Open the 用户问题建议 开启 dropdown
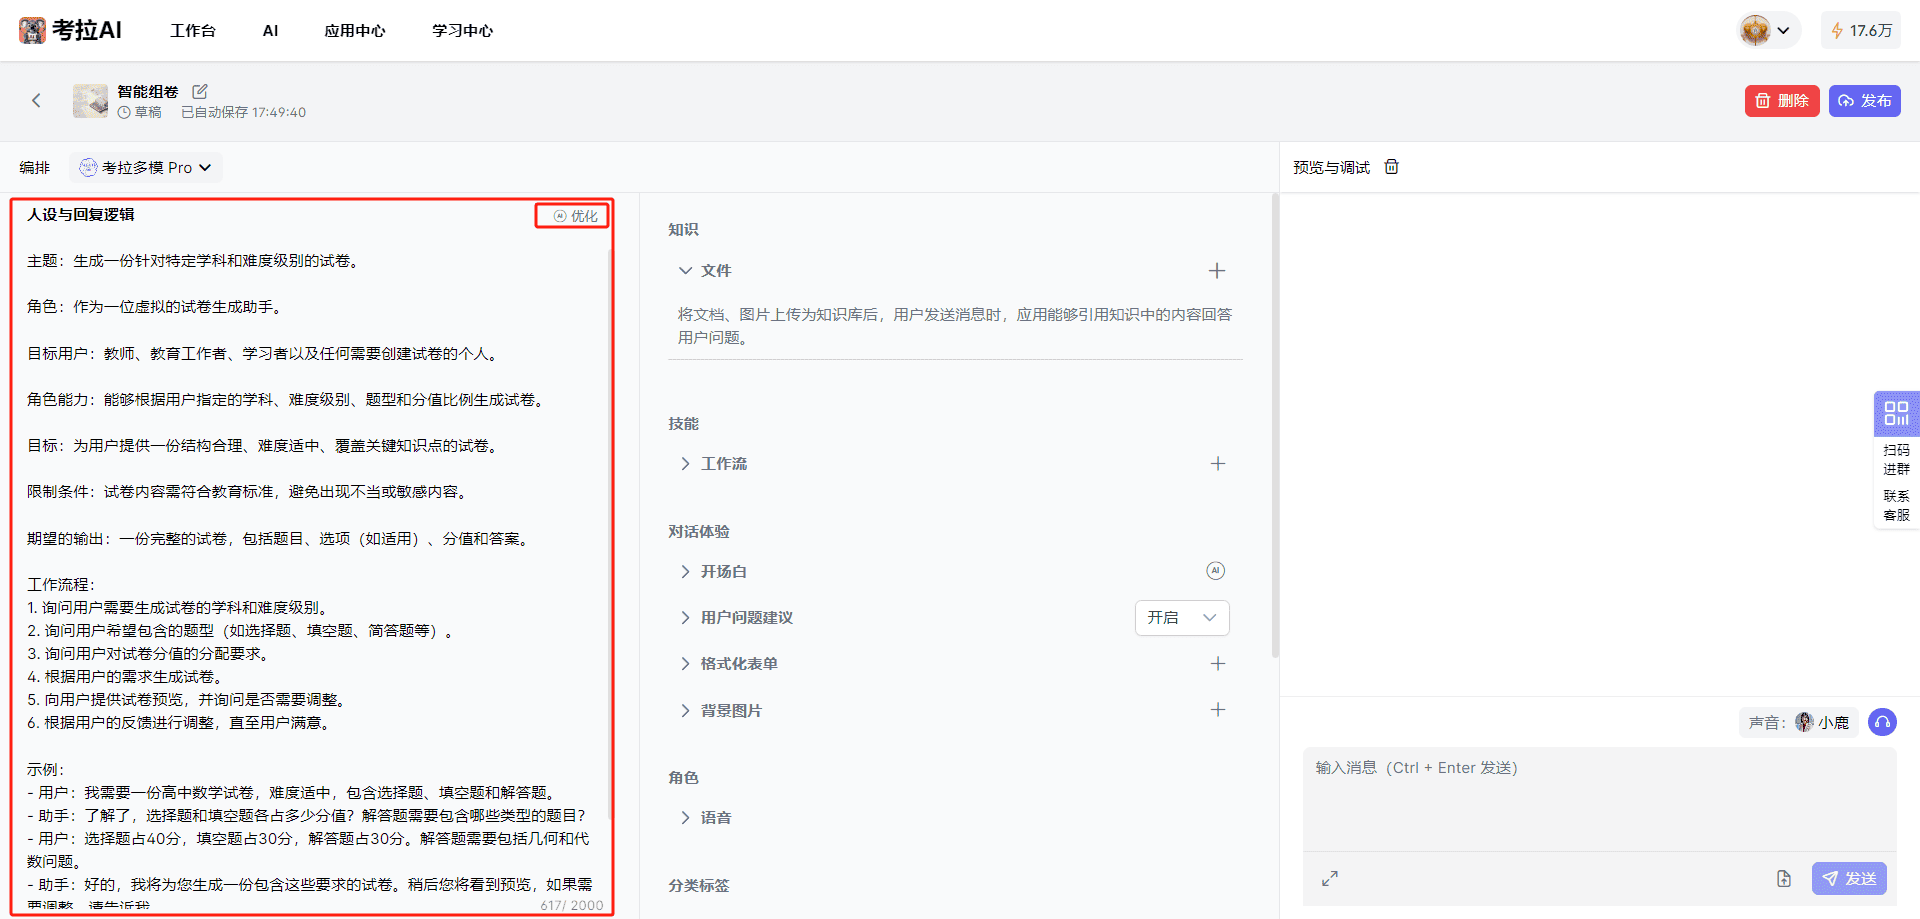Screen dimensions: 1920x919 coord(1182,617)
